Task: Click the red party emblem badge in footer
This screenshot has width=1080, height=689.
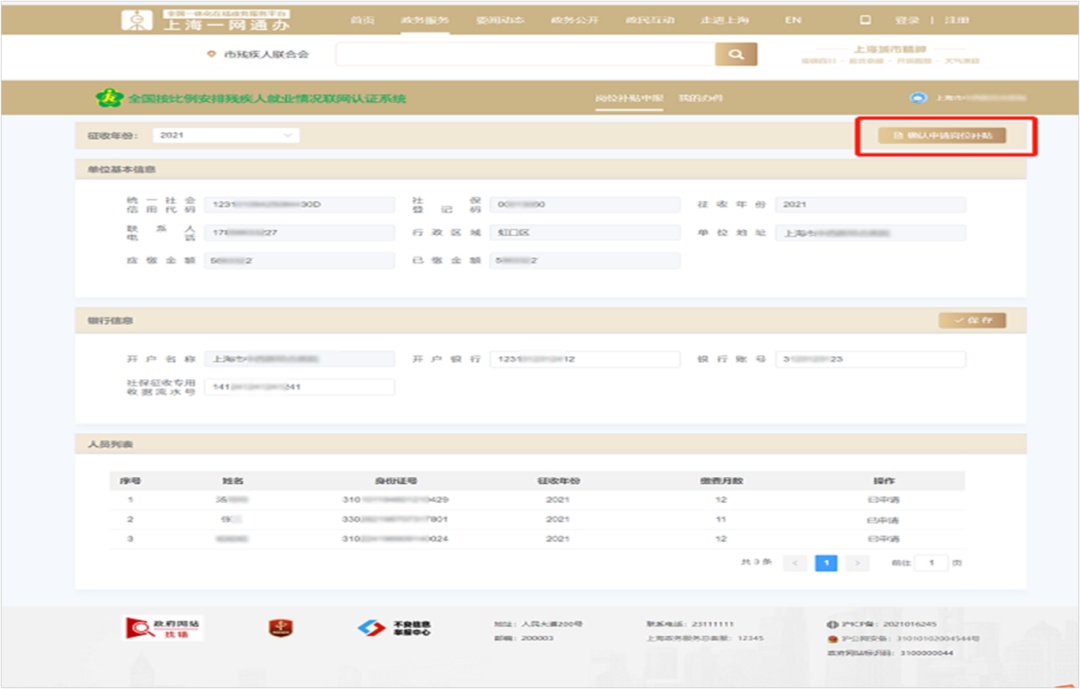Action: tap(280, 628)
